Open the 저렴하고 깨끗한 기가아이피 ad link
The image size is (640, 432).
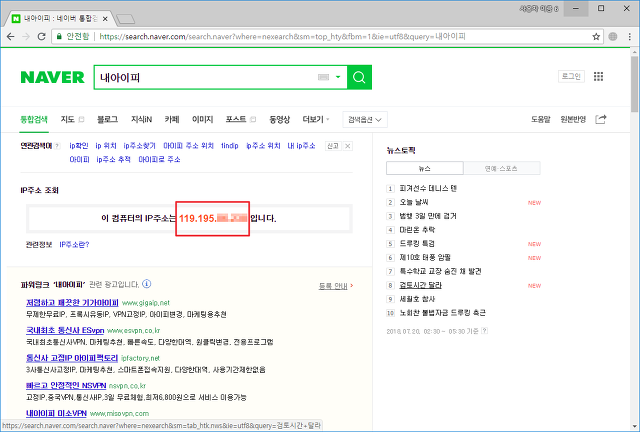tap(72, 303)
